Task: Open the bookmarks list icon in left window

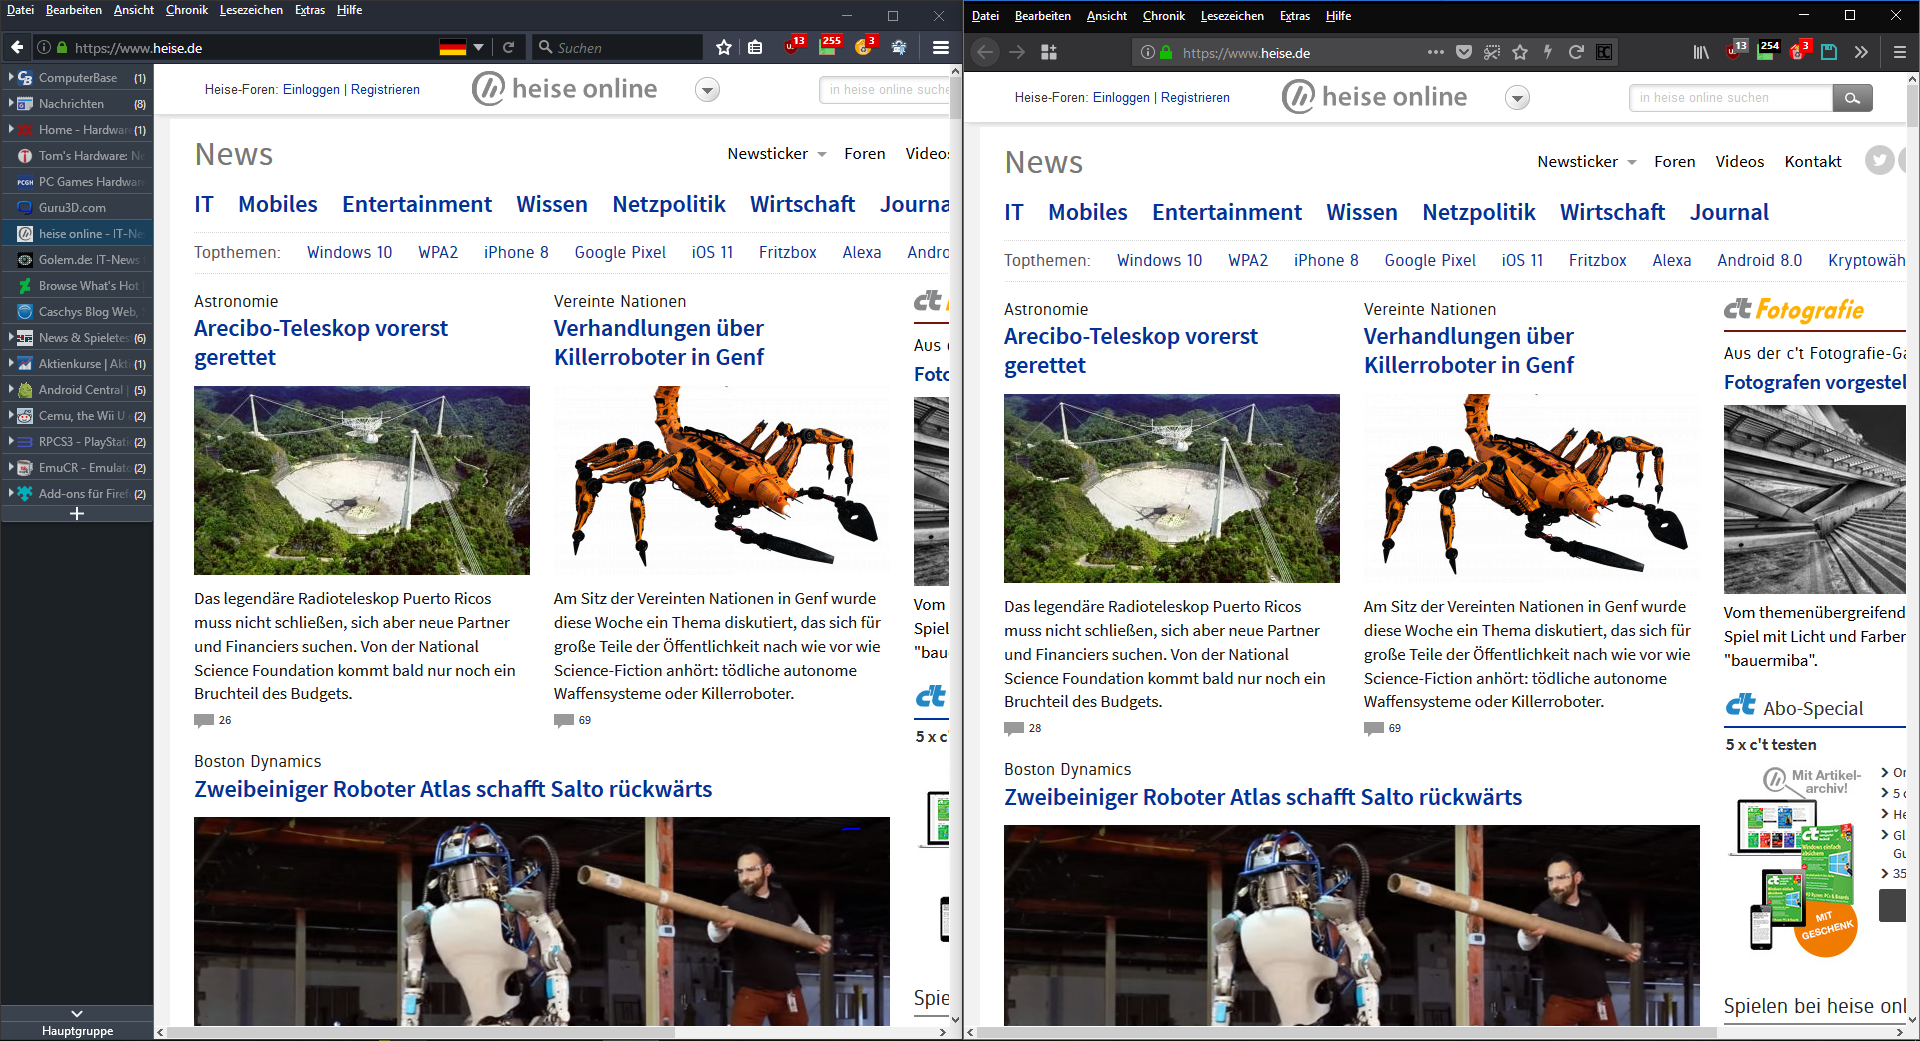Action: click(x=755, y=47)
